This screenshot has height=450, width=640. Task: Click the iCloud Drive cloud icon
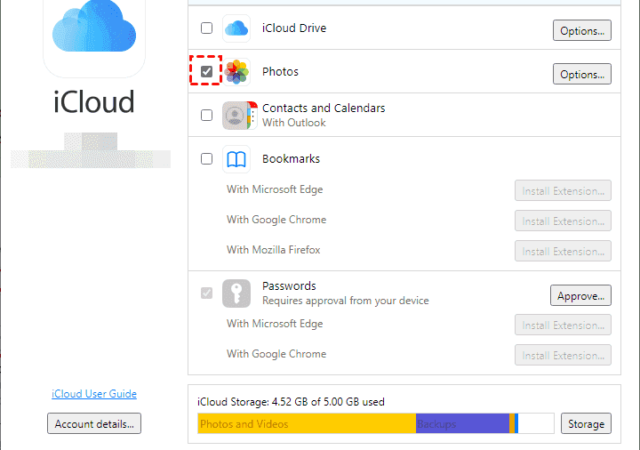[x=236, y=28]
